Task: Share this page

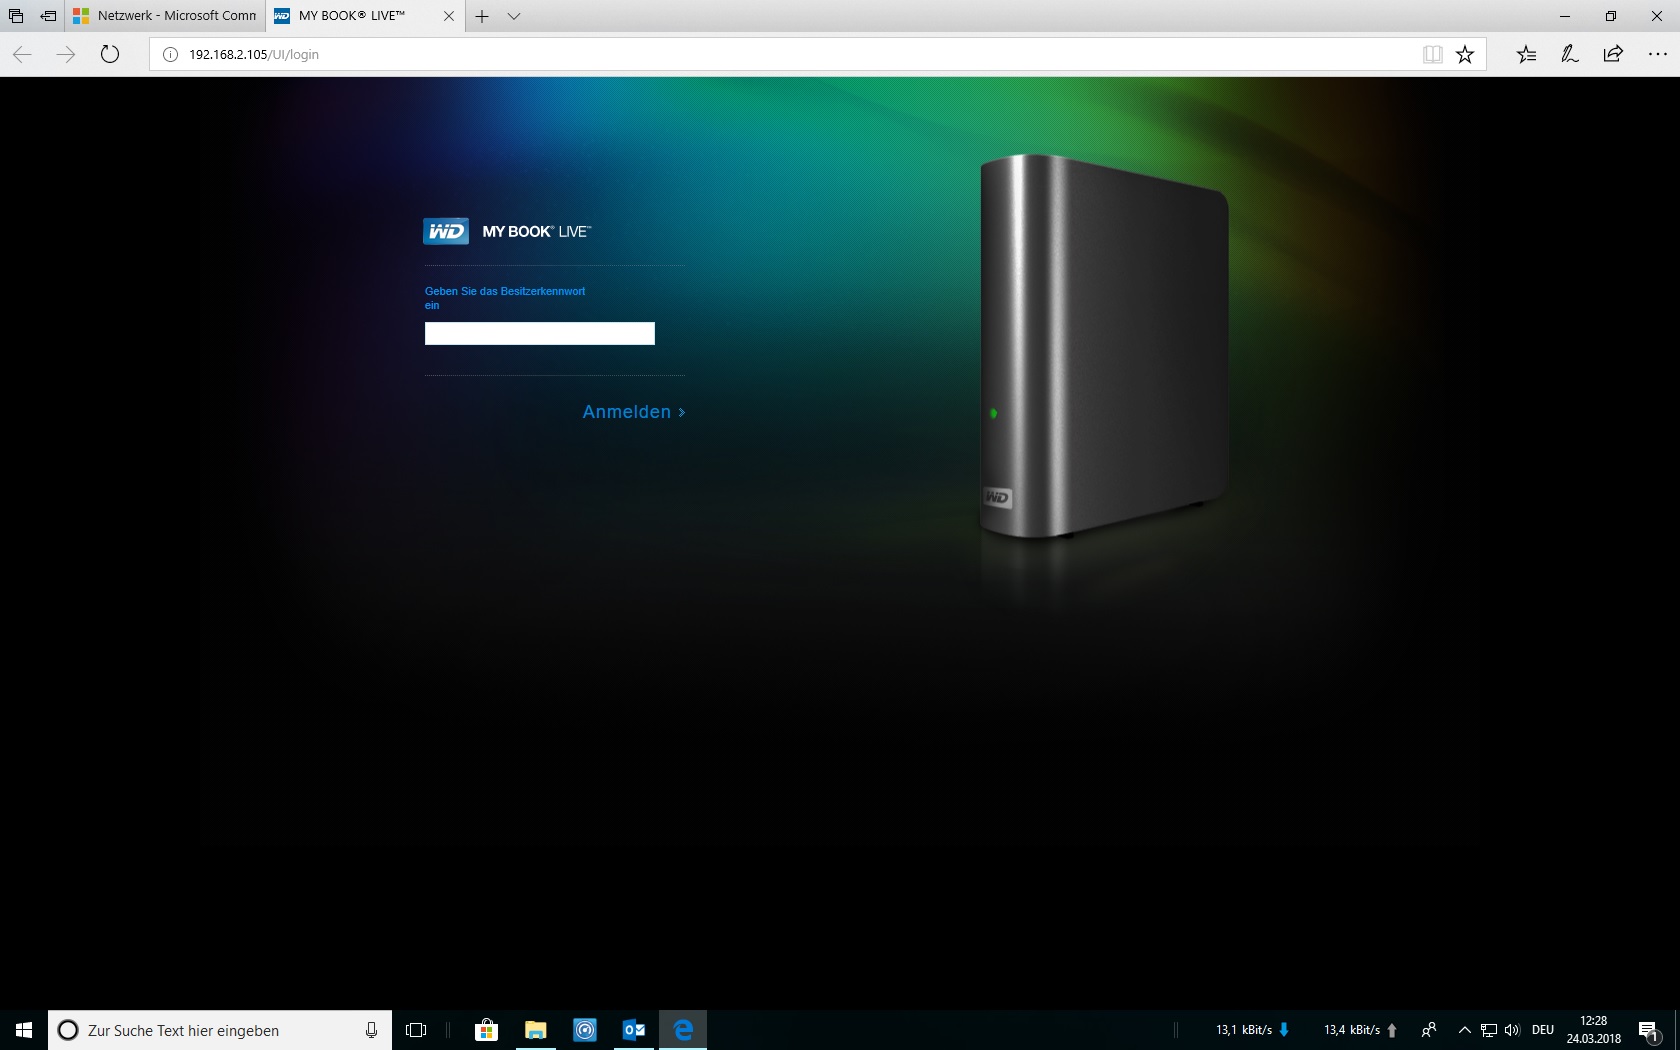Action: (1613, 55)
